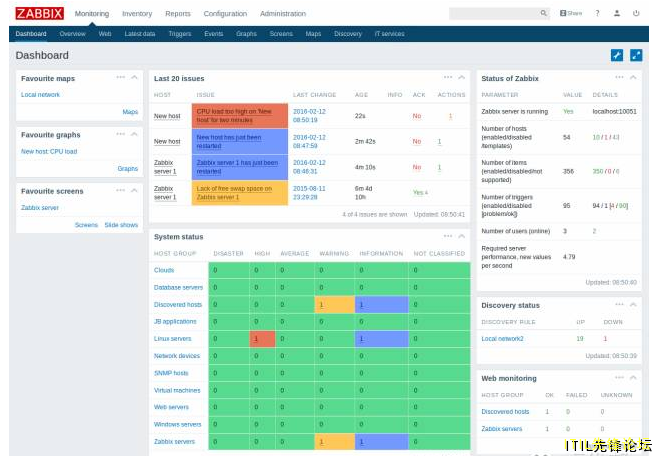The width and height of the screenshot is (652, 456).
Task: Collapse the Discovery status widget
Action: pyautogui.click(x=633, y=305)
